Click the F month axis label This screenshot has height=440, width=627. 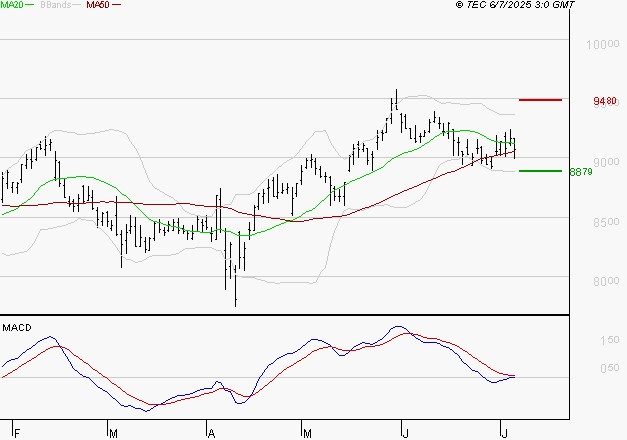click(x=17, y=433)
